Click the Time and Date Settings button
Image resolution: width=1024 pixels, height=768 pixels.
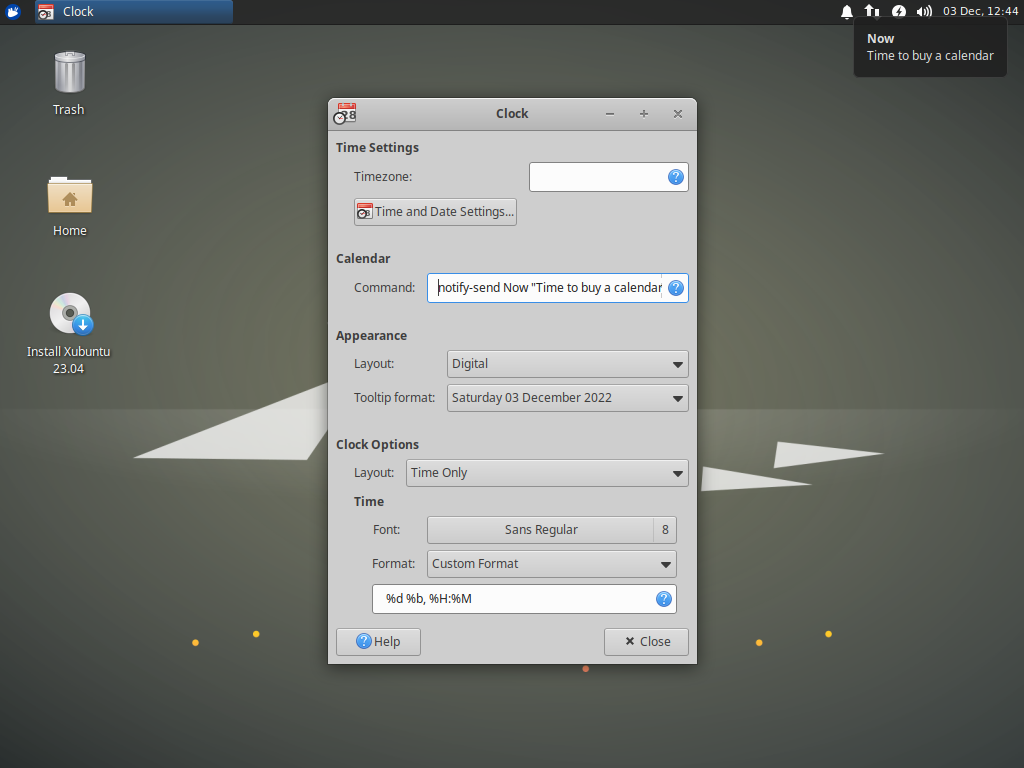pyautogui.click(x=434, y=211)
